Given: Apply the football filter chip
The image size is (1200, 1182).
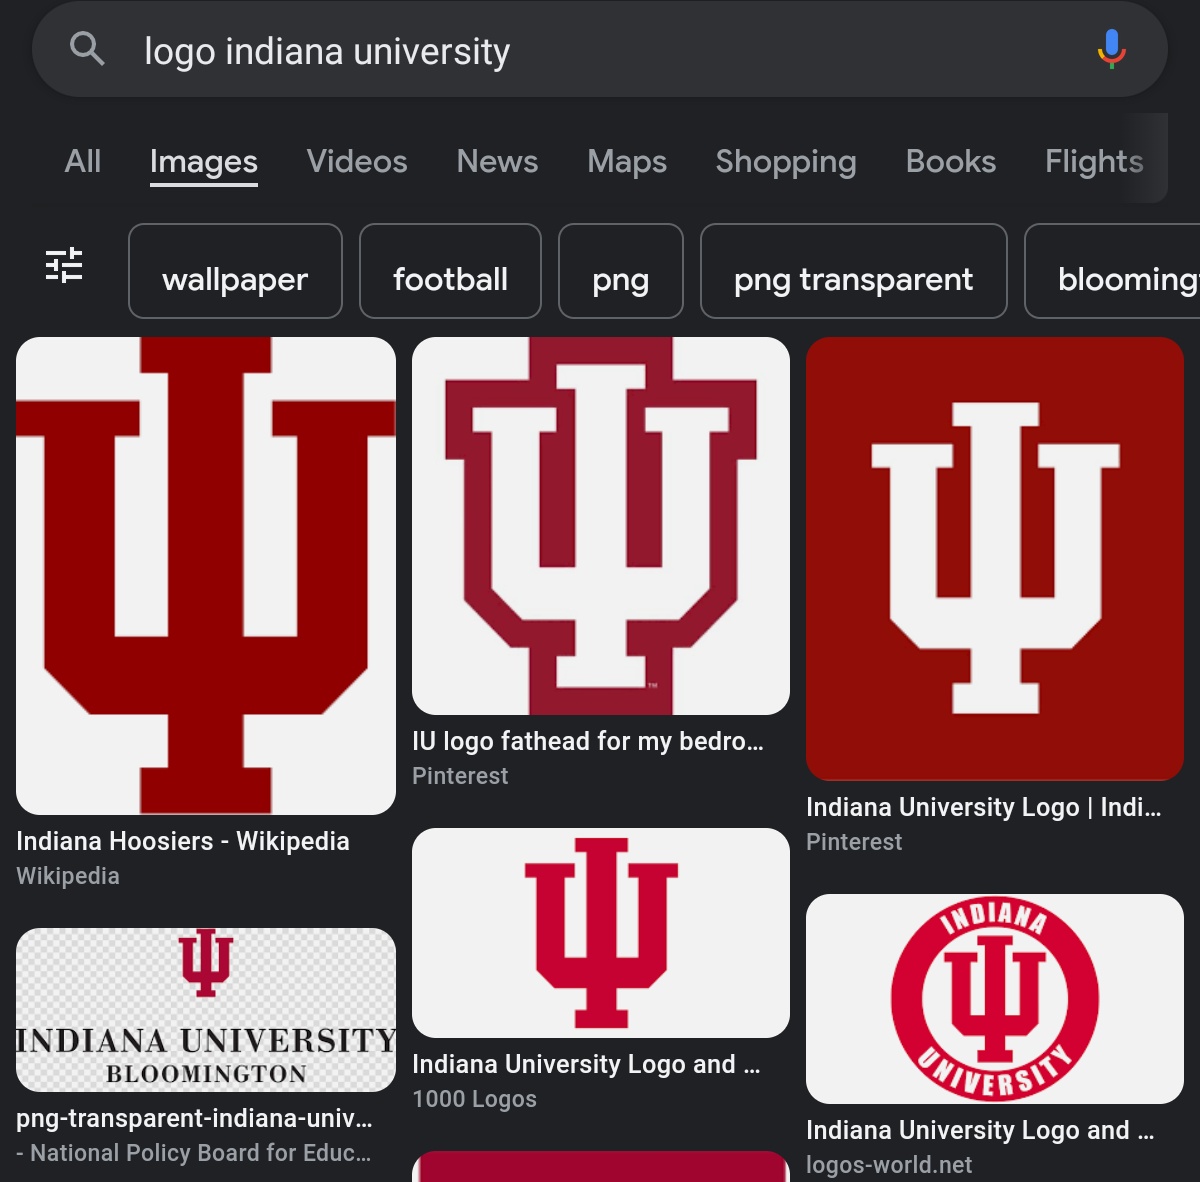Looking at the screenshot, I should point(450,271).
